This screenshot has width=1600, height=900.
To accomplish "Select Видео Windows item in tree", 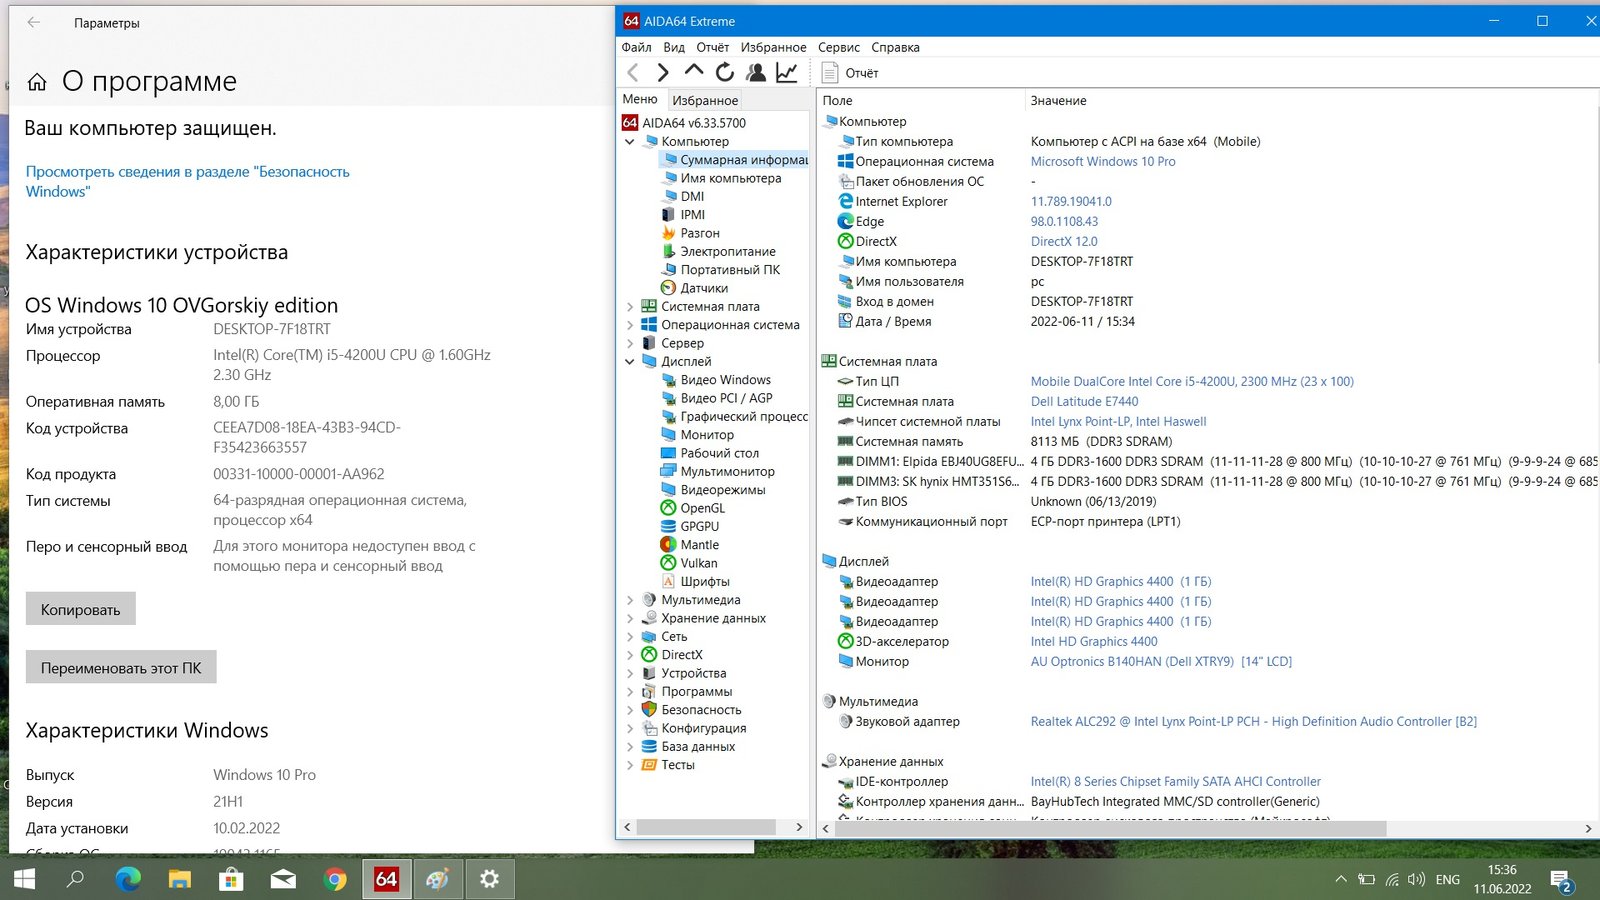I will pos(725,380).
